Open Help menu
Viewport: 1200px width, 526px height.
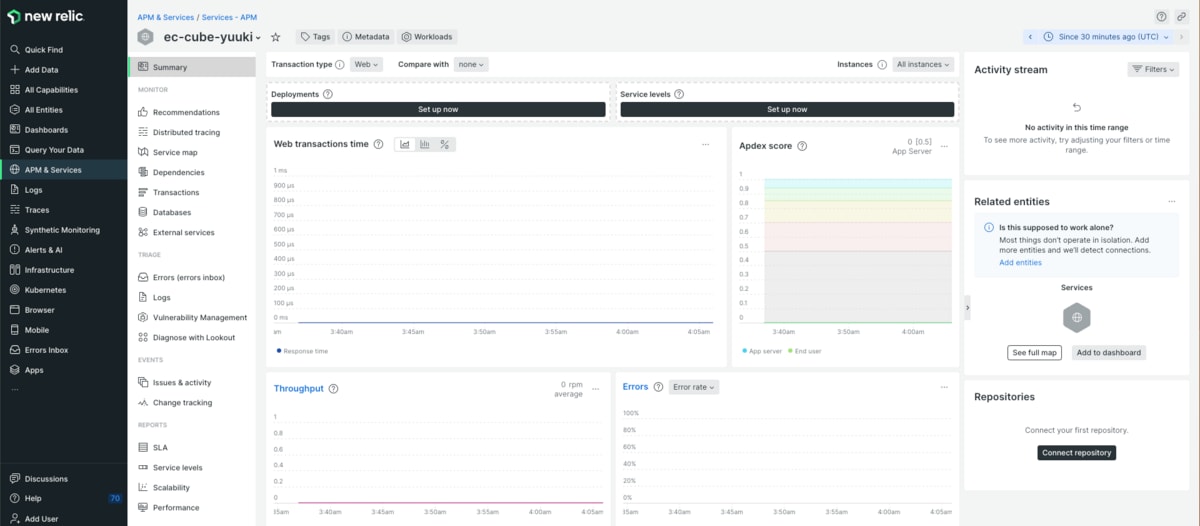pyautogui.click(x=33, y=498)
